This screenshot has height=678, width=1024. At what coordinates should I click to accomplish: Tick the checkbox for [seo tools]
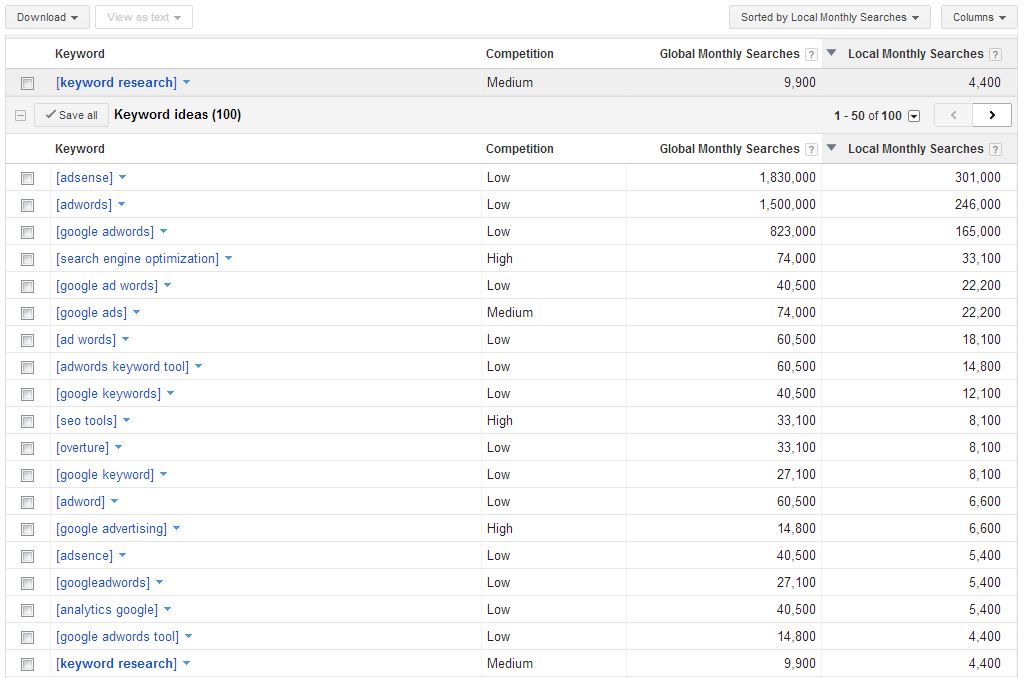[x=27, y=421]
